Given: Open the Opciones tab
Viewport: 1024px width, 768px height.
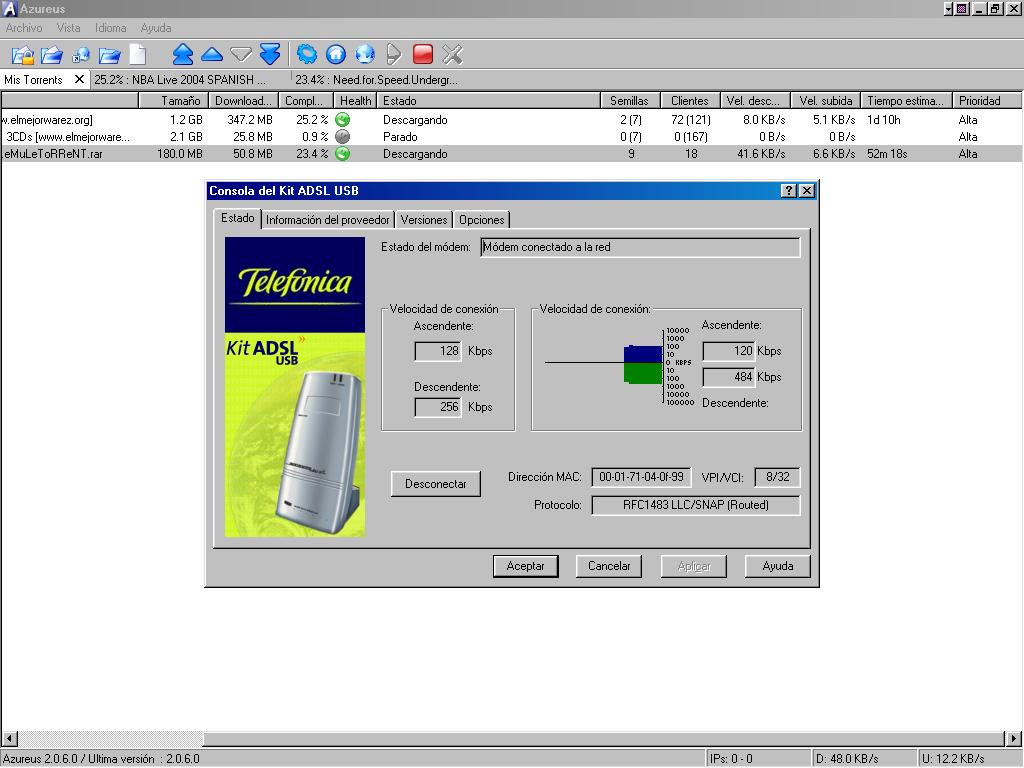Looking at the screenshot, I should (x=481, y=220).
